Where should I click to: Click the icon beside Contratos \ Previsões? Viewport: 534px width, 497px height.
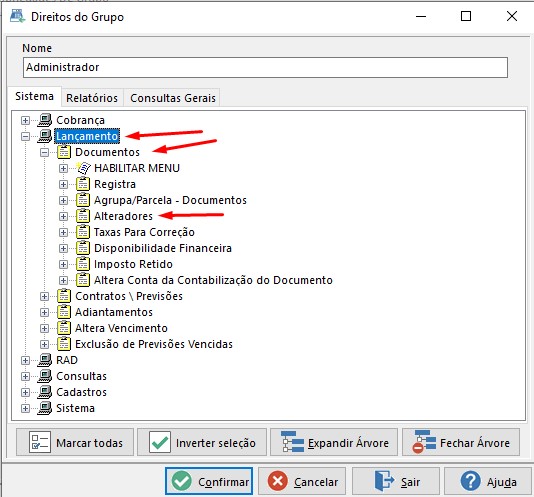pos(64,296)
